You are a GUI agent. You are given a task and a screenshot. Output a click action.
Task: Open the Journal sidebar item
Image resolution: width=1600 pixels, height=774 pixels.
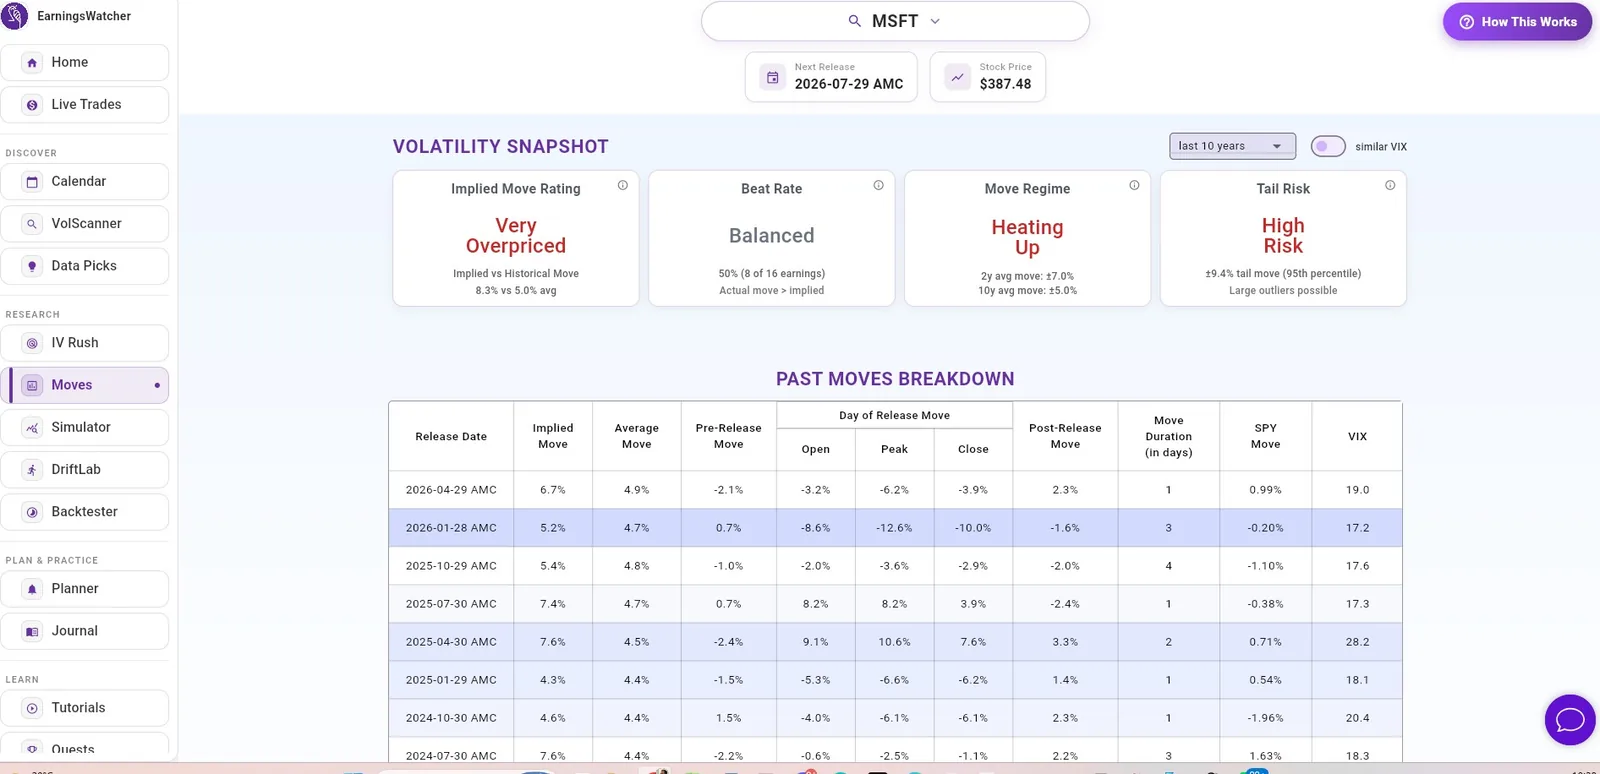click(85, 631)
